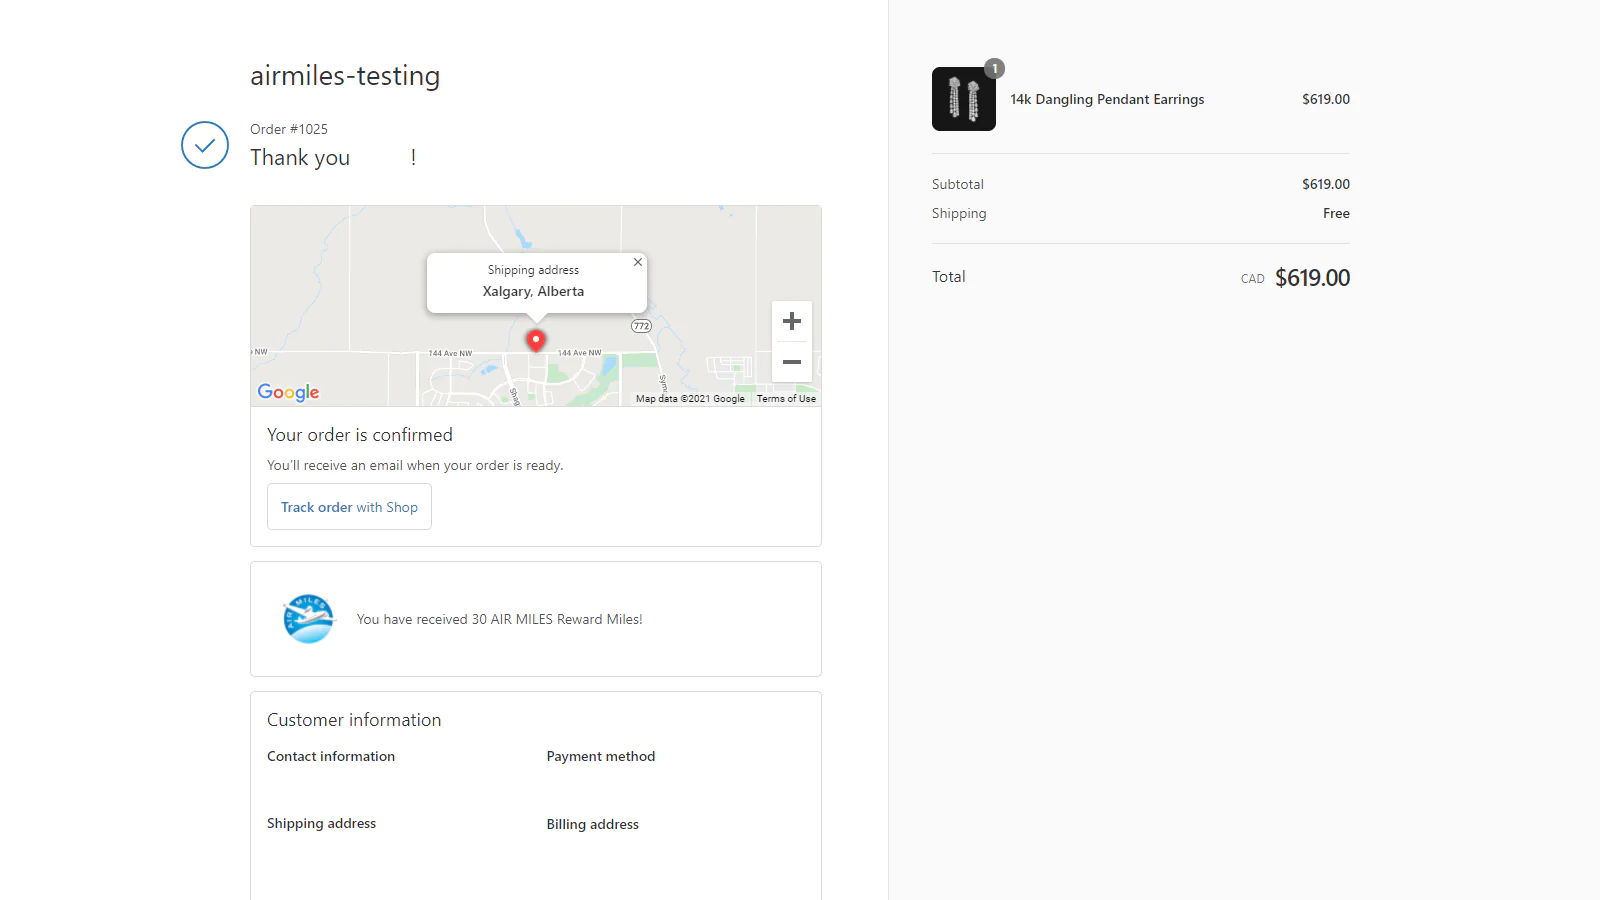The height and width of the screenshot is (900, 1600).
Task: Click the 14k Dangling Pendant Earrings name
Action: pyautogui.click(x=1107, y=99)
